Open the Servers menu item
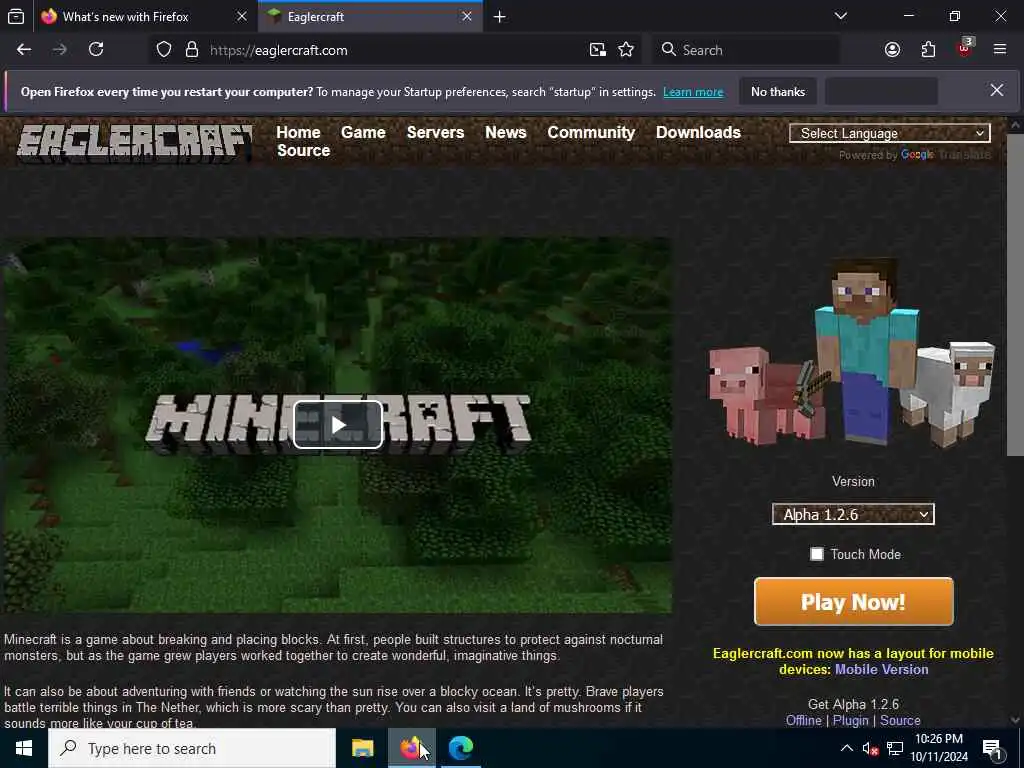Screen dimensions: 1024x768 [x=436, y=133]
